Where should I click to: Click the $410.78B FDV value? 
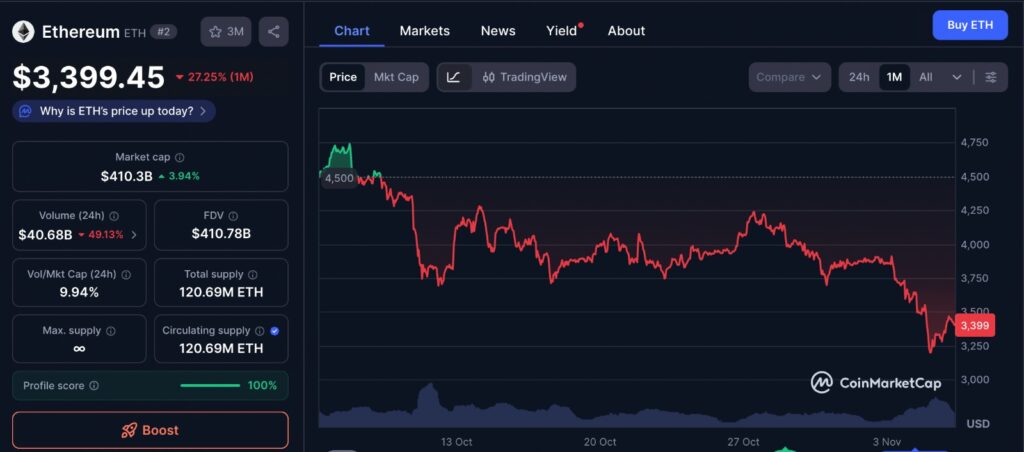click(221, 234)
